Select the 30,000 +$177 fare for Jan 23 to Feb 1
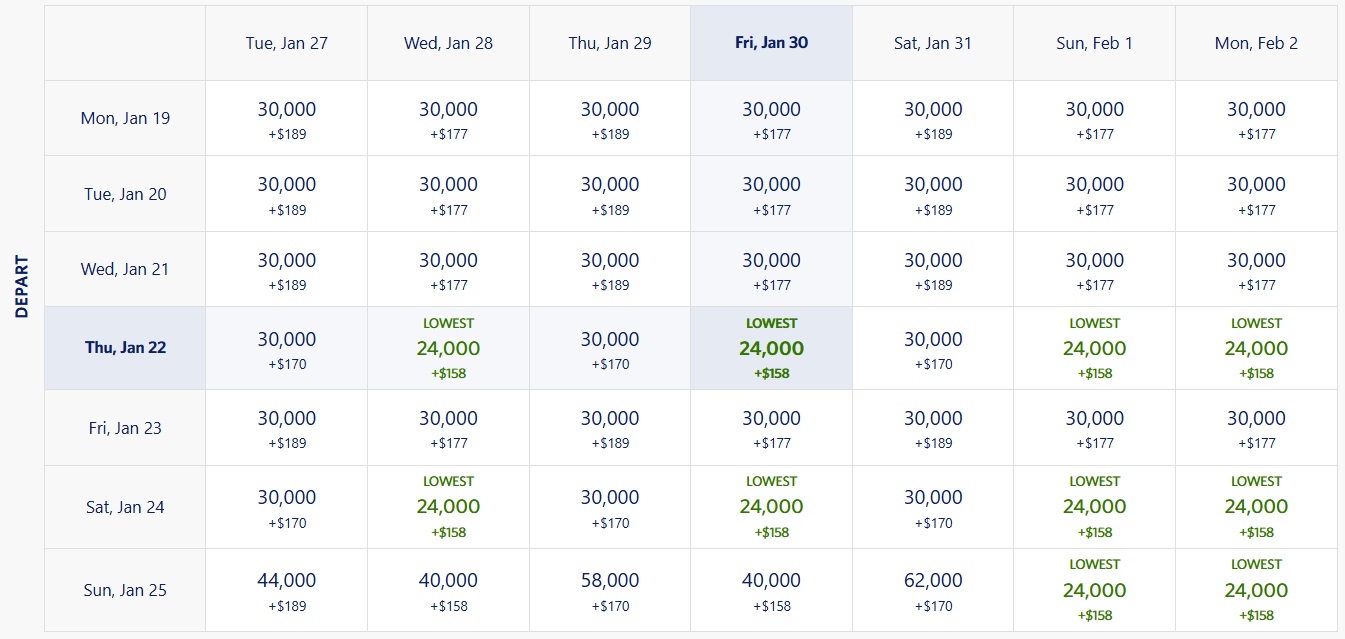This screenshot has height=639, width=1345. 1094,427
